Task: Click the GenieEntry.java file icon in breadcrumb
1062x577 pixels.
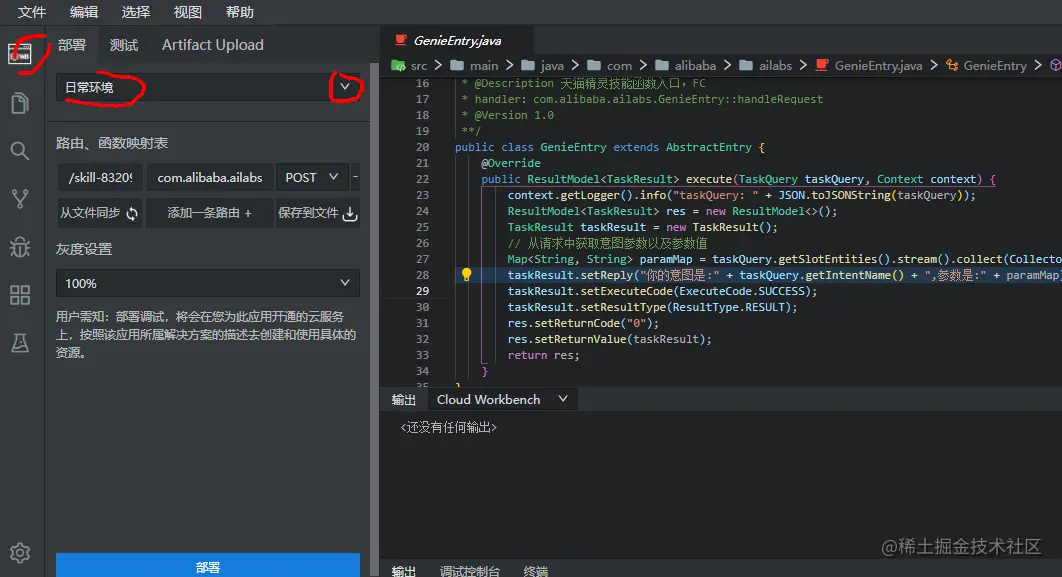Action: click(822, 65)
